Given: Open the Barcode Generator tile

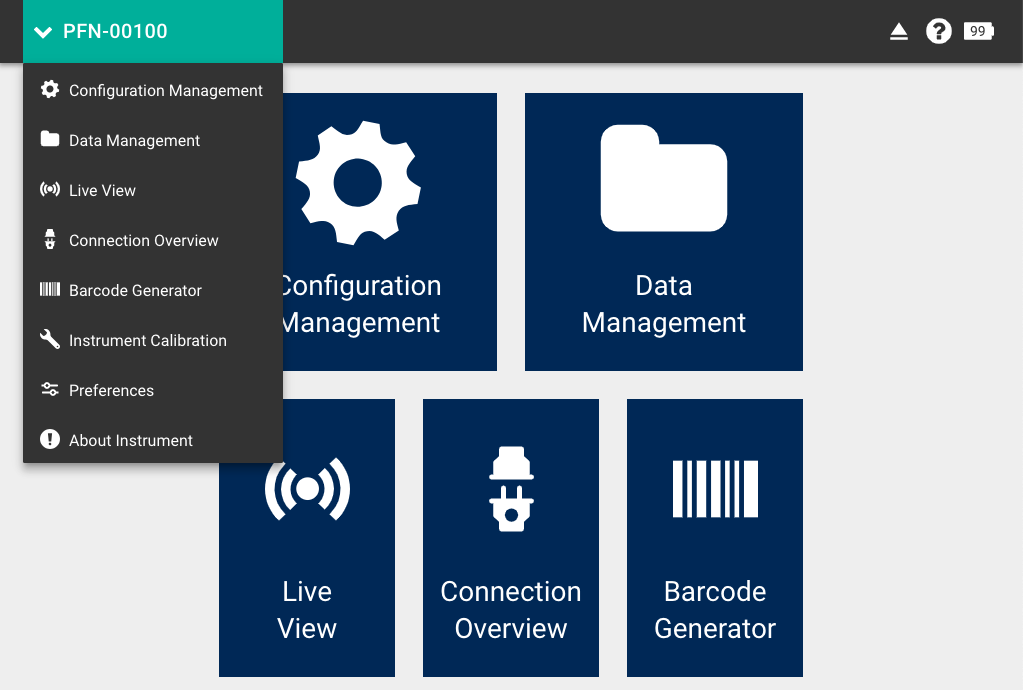Looking at the screenshot, I should click(714, 538).
